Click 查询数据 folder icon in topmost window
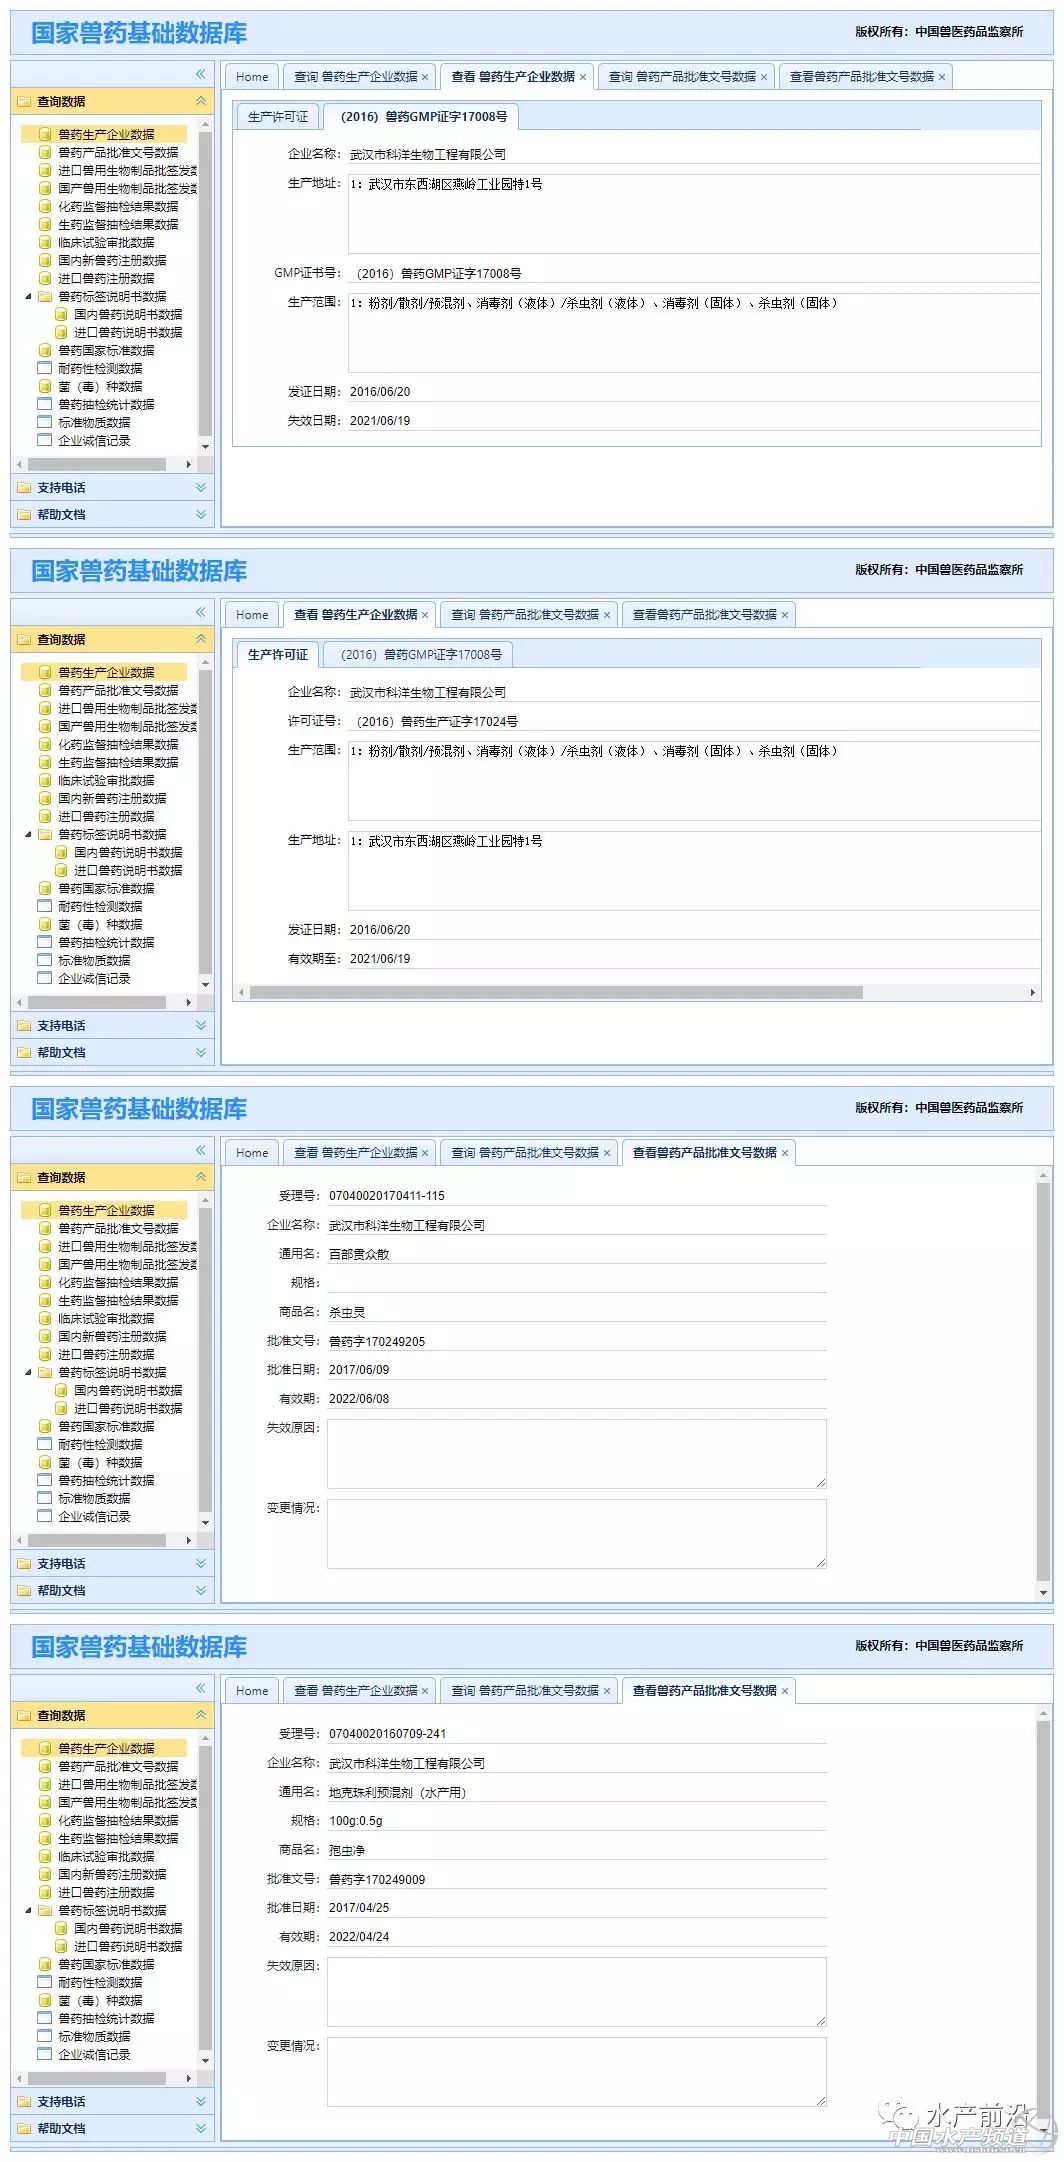1064x2162 pixels. [24, 102]
